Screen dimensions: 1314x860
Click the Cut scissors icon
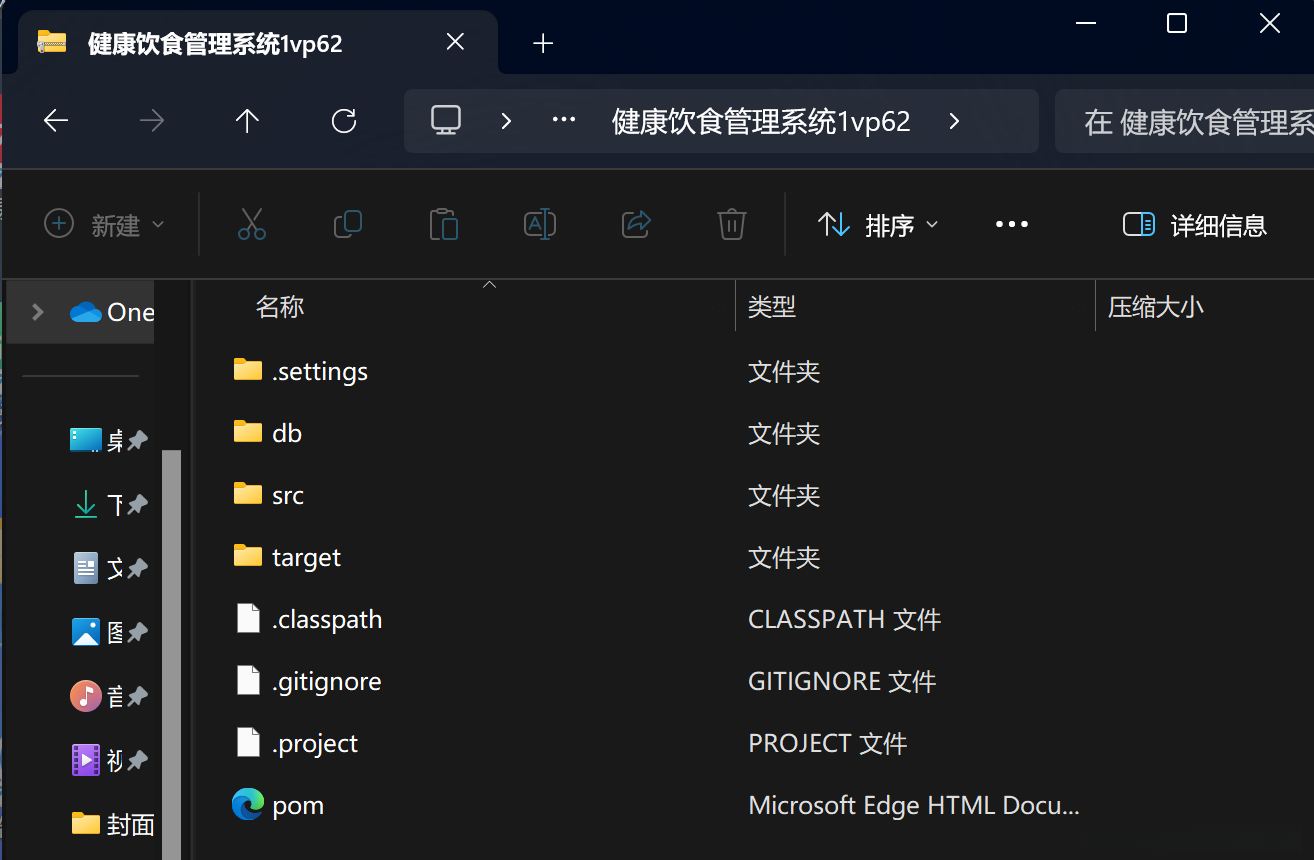click(252, 224)
